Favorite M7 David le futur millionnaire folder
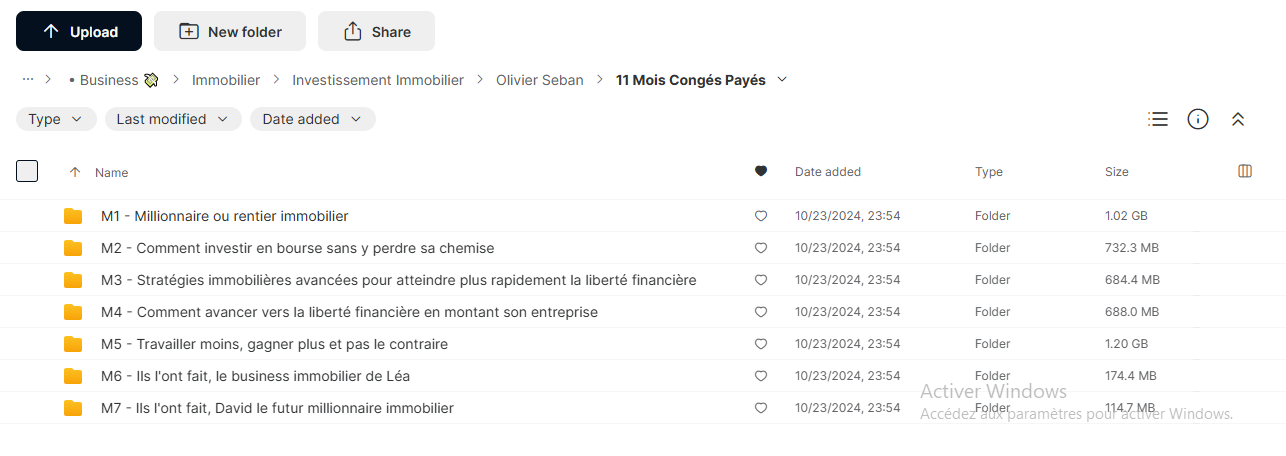The height and width of the screenshot is (456, 1286). tap(761, 408)
